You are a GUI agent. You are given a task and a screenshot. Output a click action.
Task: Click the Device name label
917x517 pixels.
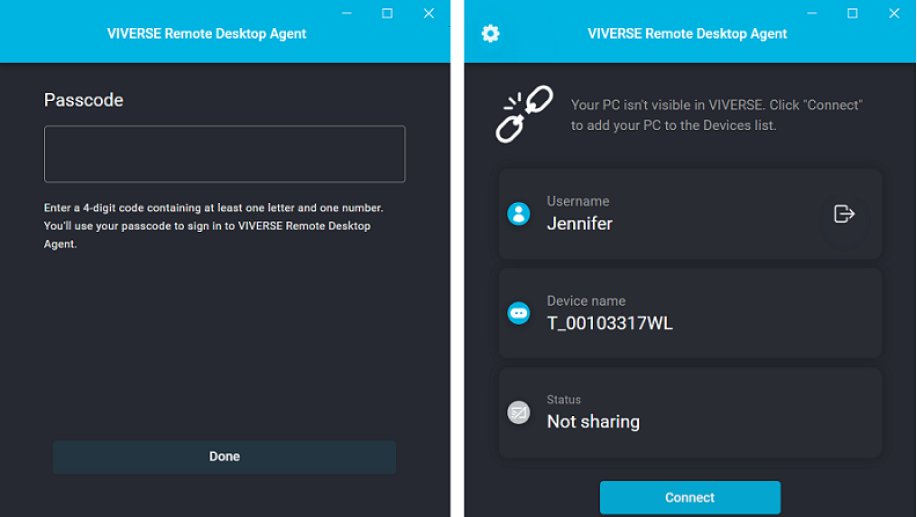tap(586, 301)
